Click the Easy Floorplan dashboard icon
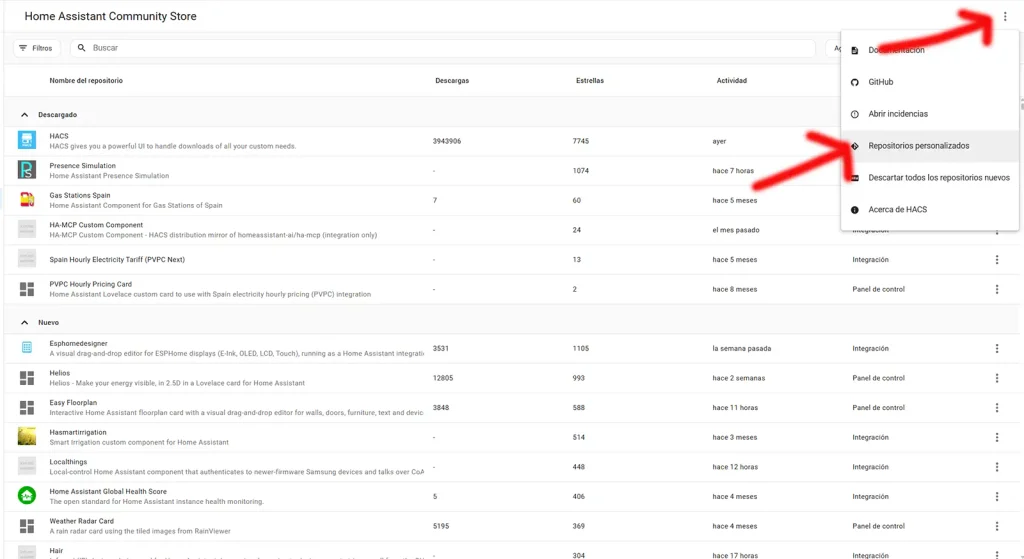 pos(27,407)
